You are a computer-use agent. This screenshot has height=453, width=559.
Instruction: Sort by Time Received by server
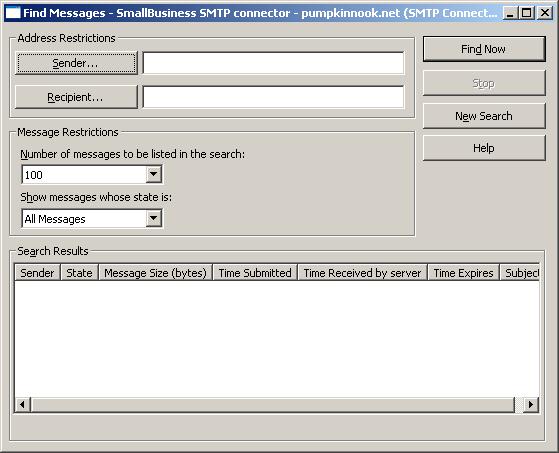[x=363, y=273]
